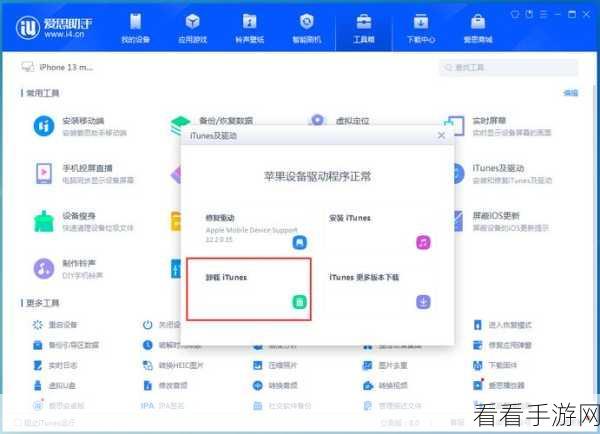Viewport: 600px width, 434px height.
Task: Open 实时日志 (Real-time log) tool
Action: [55, 365]
